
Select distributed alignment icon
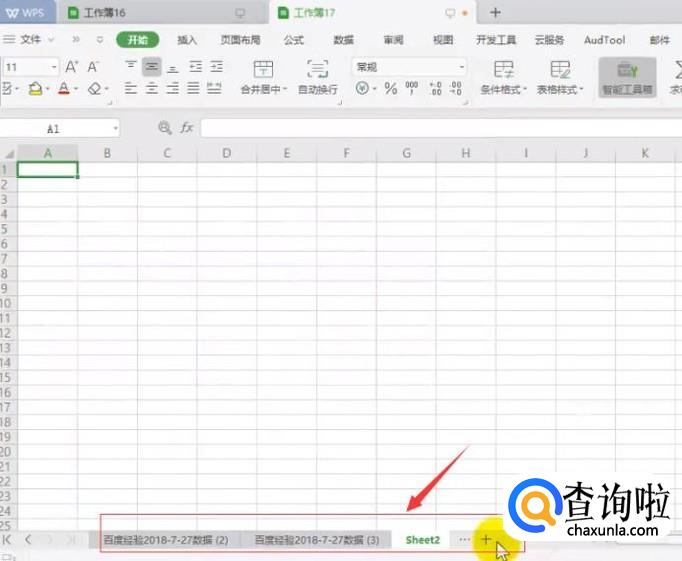click(214, 89)
